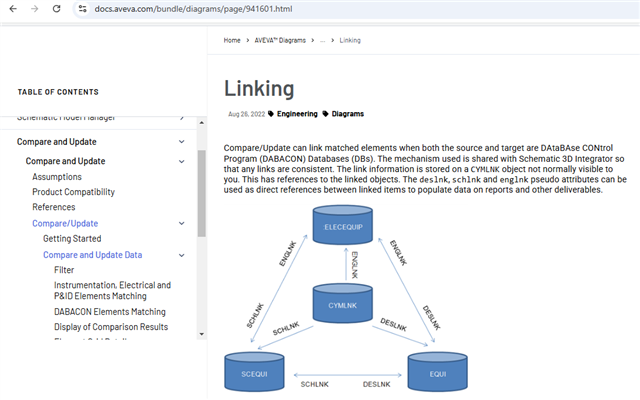Click scroll down arrow of contents scrollbar
This screenshot has width=640, height=400.
coord(202,334)
